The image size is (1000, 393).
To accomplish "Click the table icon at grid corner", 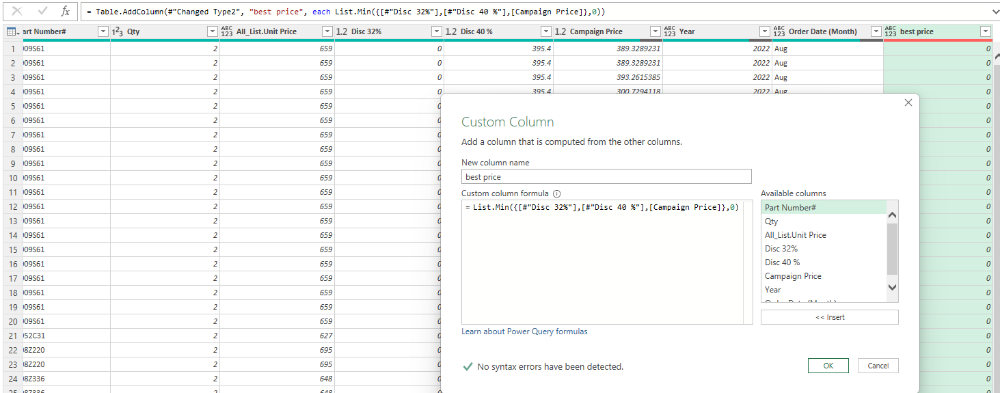I will coord(11,31).
